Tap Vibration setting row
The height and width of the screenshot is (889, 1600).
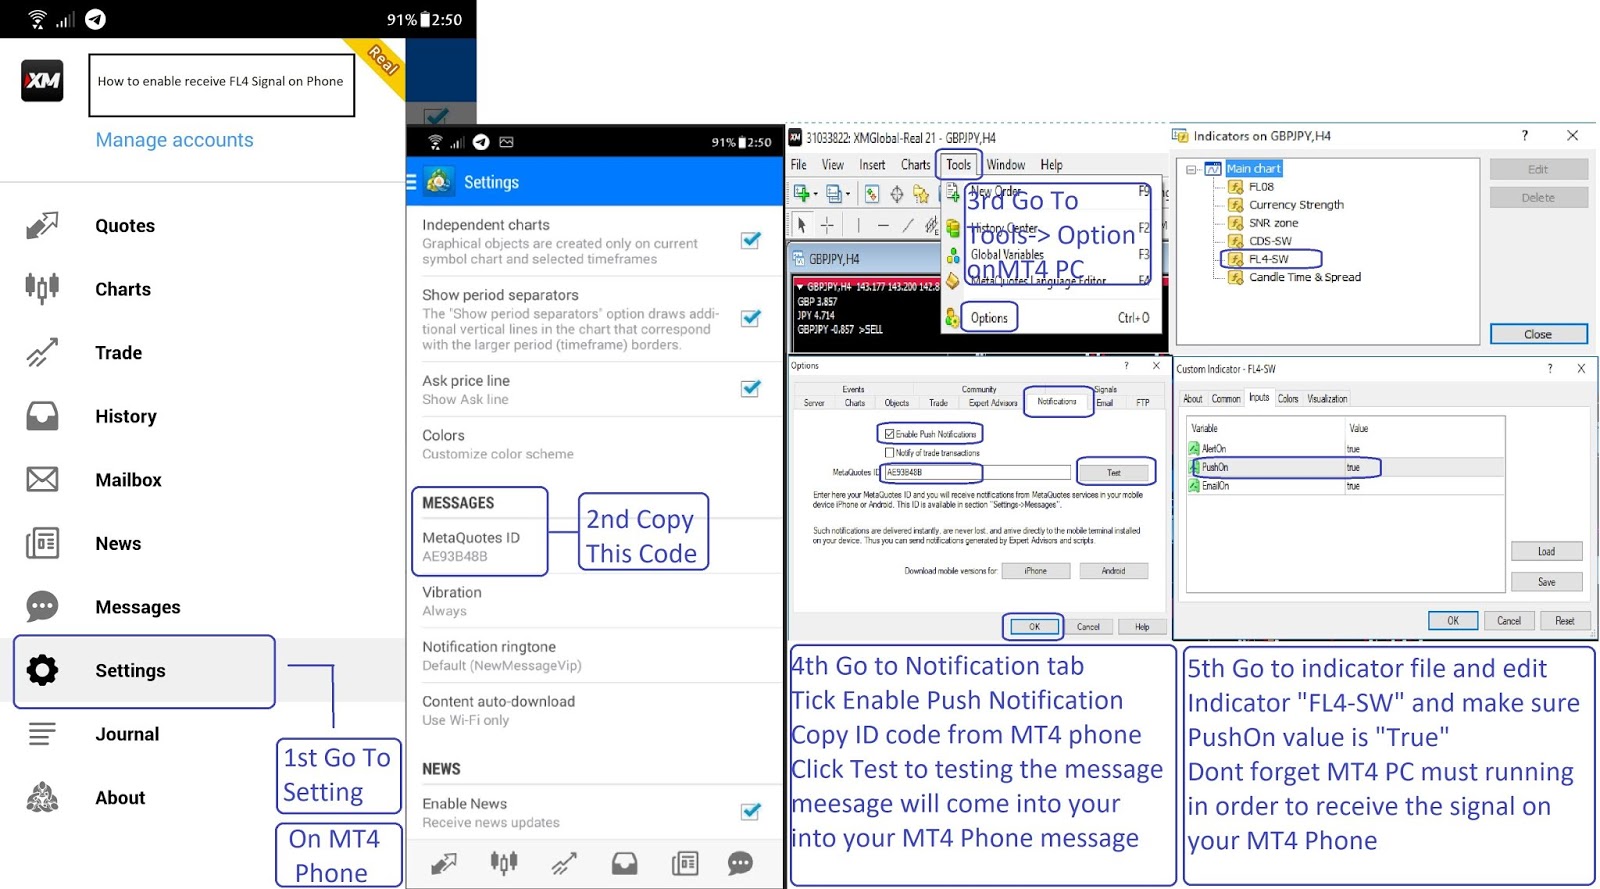(x=596, y=601)
